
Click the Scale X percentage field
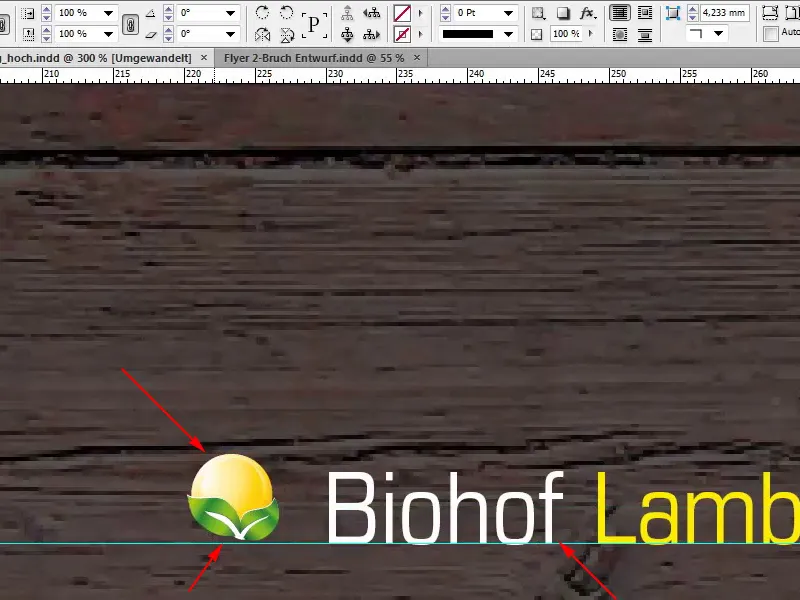point(78,13)
